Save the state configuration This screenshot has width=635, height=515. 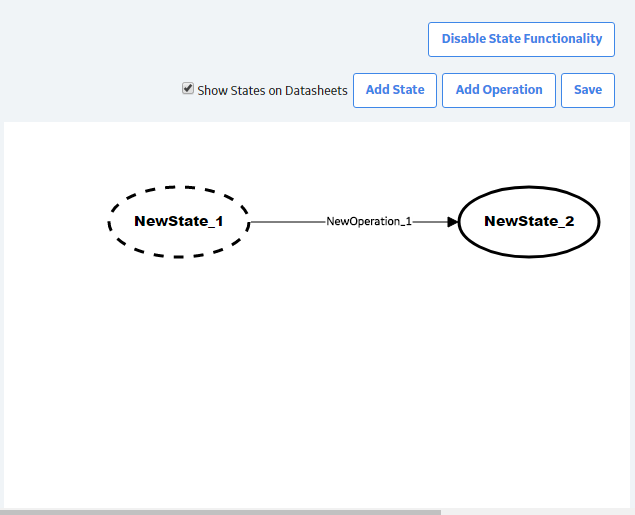tap(588, 90)
